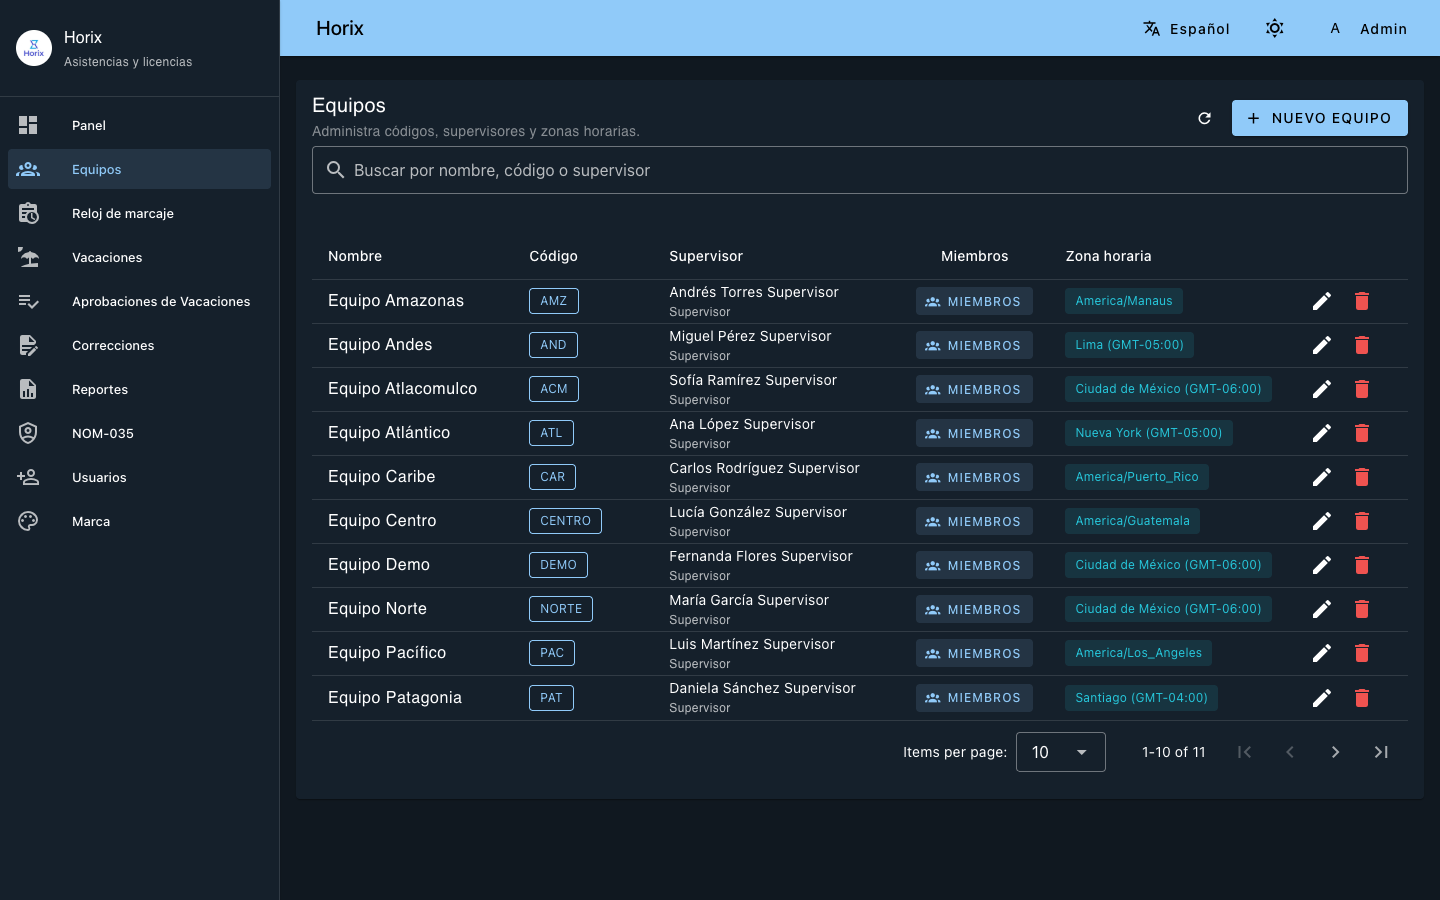
Task: Go to next page of teams
Action: (x=1335, y=752)
